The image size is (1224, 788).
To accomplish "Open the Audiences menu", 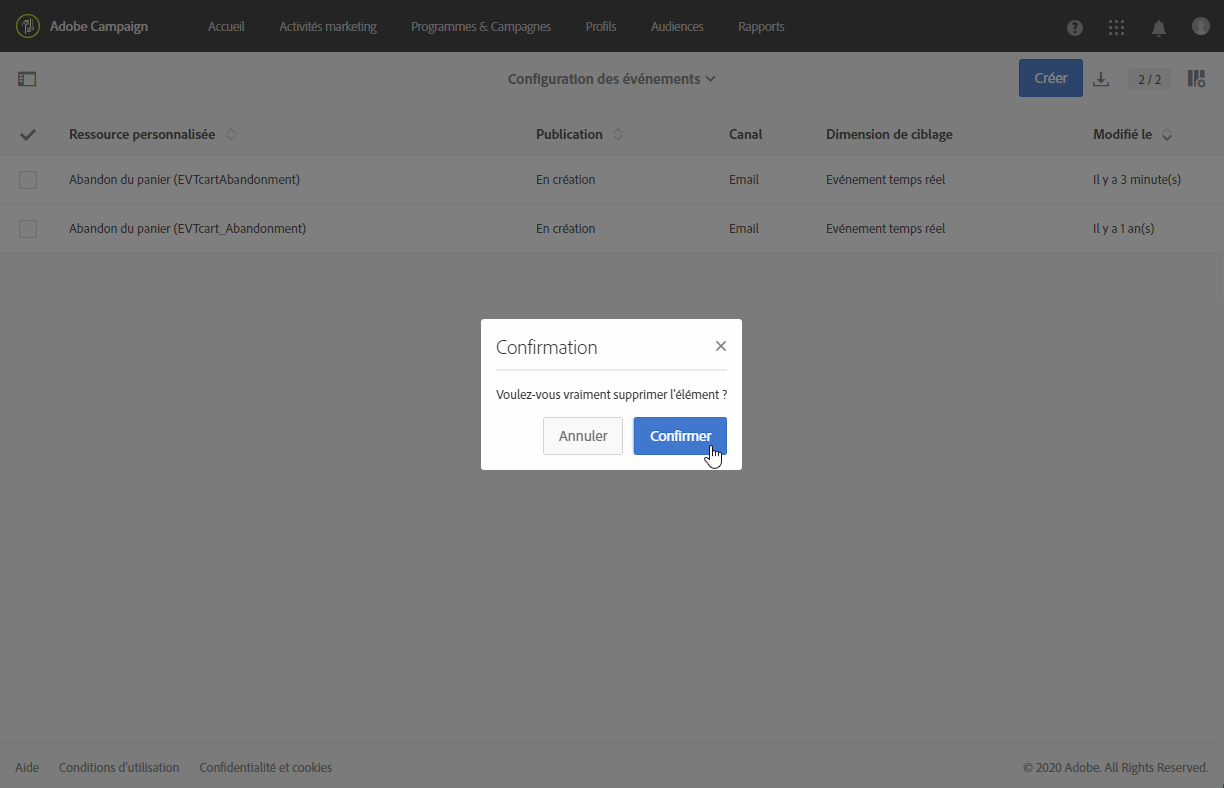I will [677, 27].
